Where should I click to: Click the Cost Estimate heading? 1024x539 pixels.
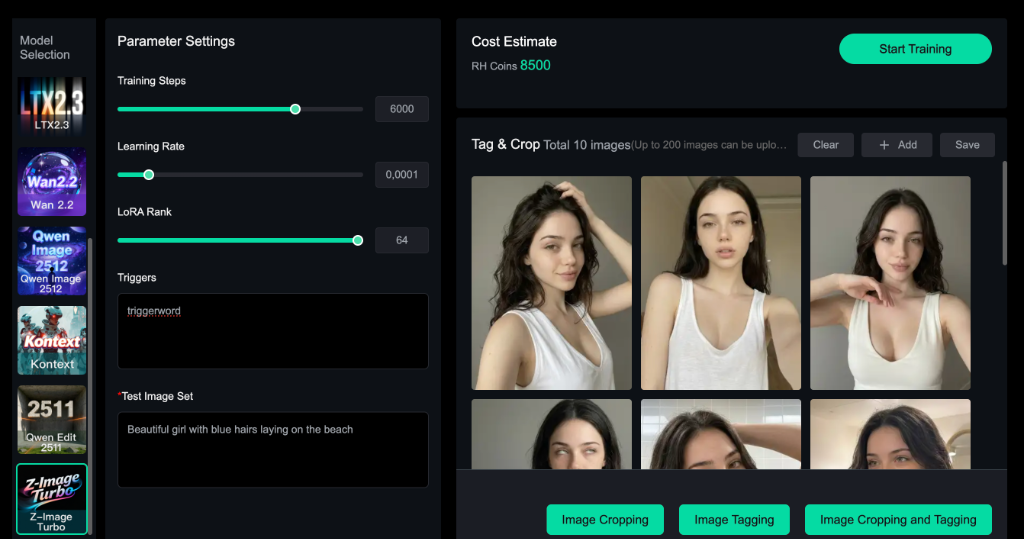[x=514, y=42]
